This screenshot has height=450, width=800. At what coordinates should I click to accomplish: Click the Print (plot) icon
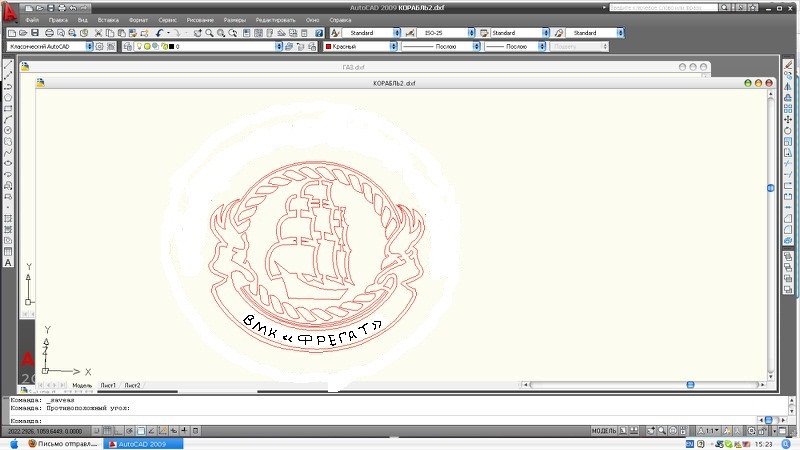click(x=48, y=33)
